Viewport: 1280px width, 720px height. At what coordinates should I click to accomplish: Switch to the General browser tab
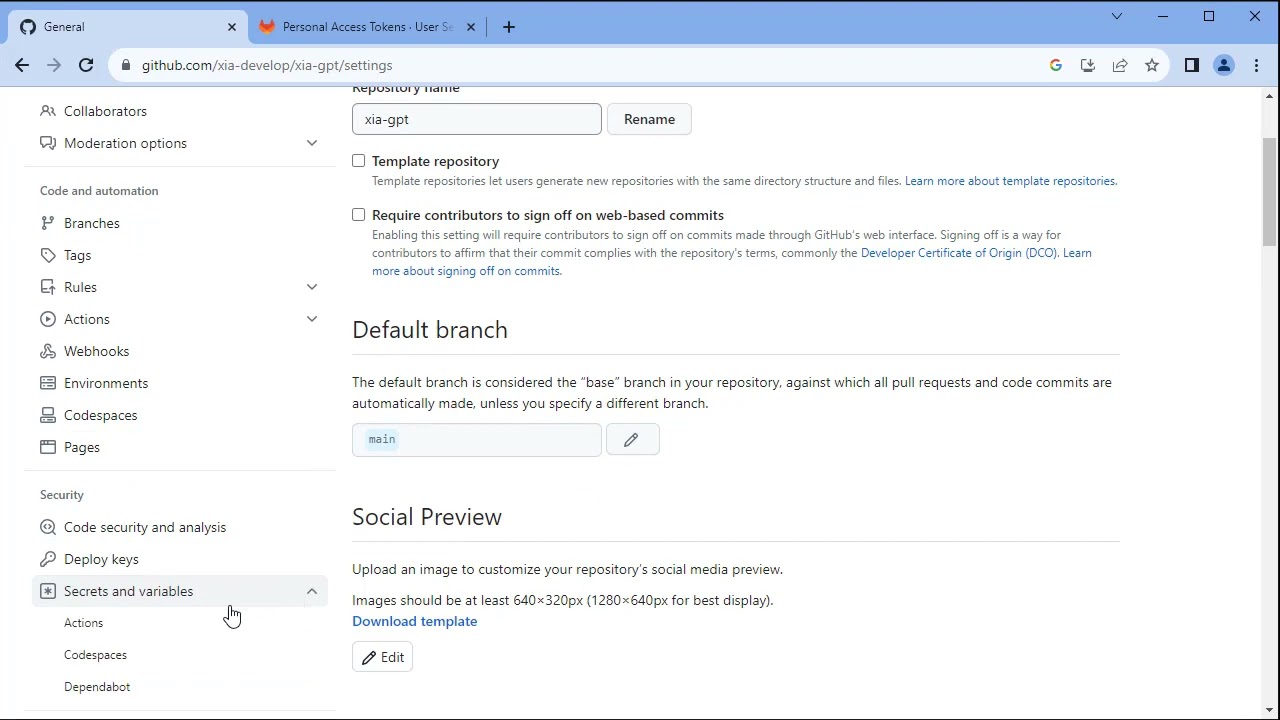(x=128, y=27)
